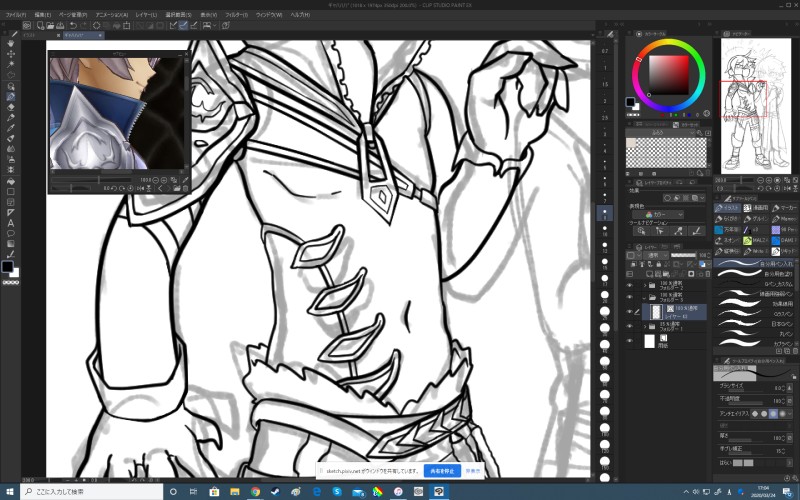Select the Gradient tool
Image resolution: width=800 pixels, height=500 pixels.
tap(10, 244)
